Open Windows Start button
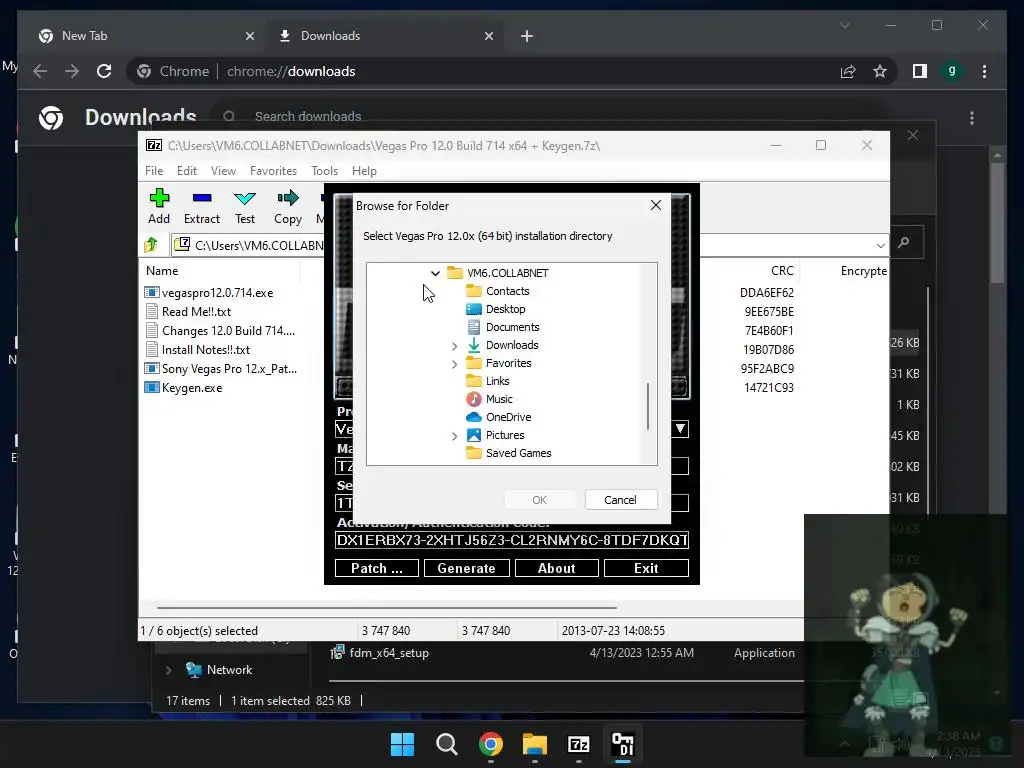The image size is (1024, 768). click(x=402, y=744)
